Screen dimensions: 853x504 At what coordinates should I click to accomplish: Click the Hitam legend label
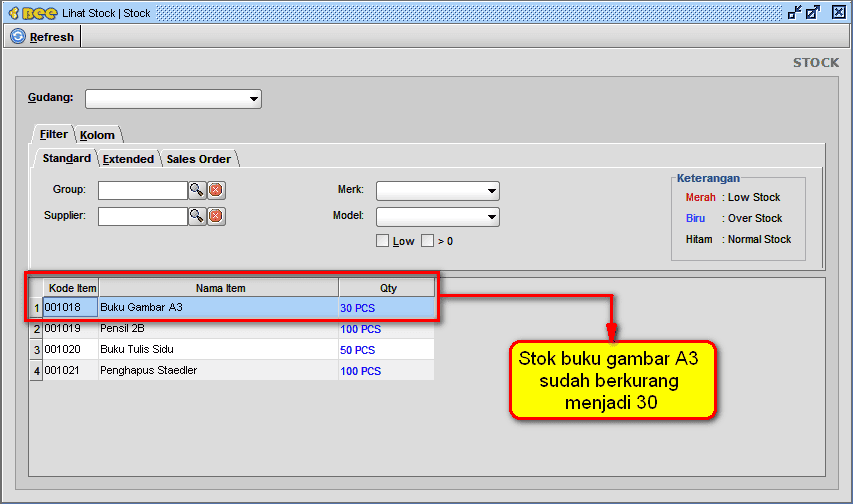[x=699, y=239]
